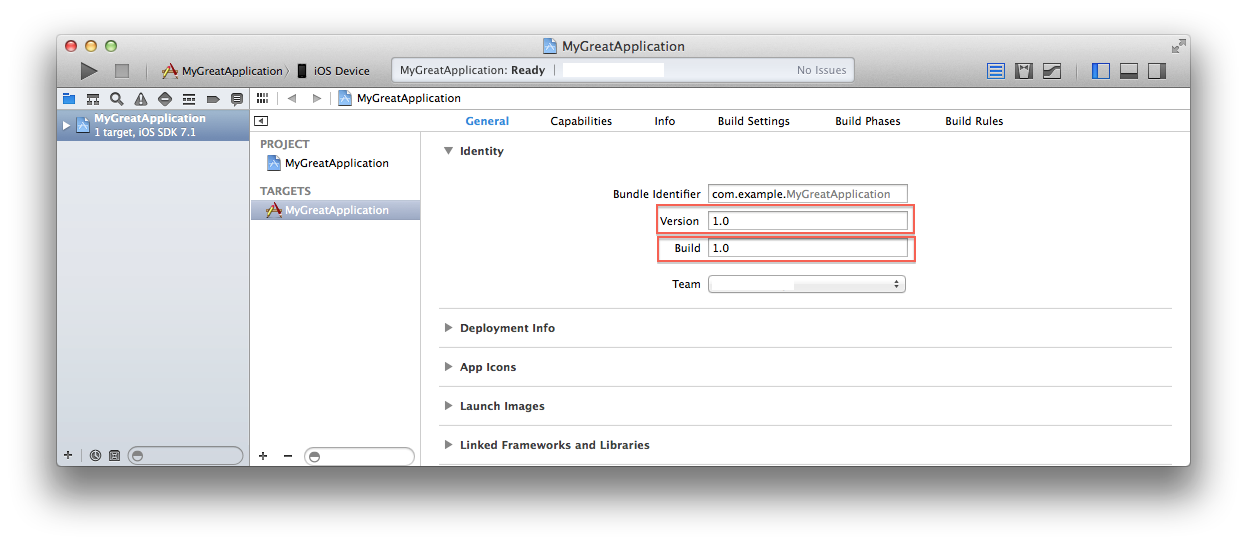Click into the Version text field
This screenshot has height=545, width=1247.
tap(807, 221)
